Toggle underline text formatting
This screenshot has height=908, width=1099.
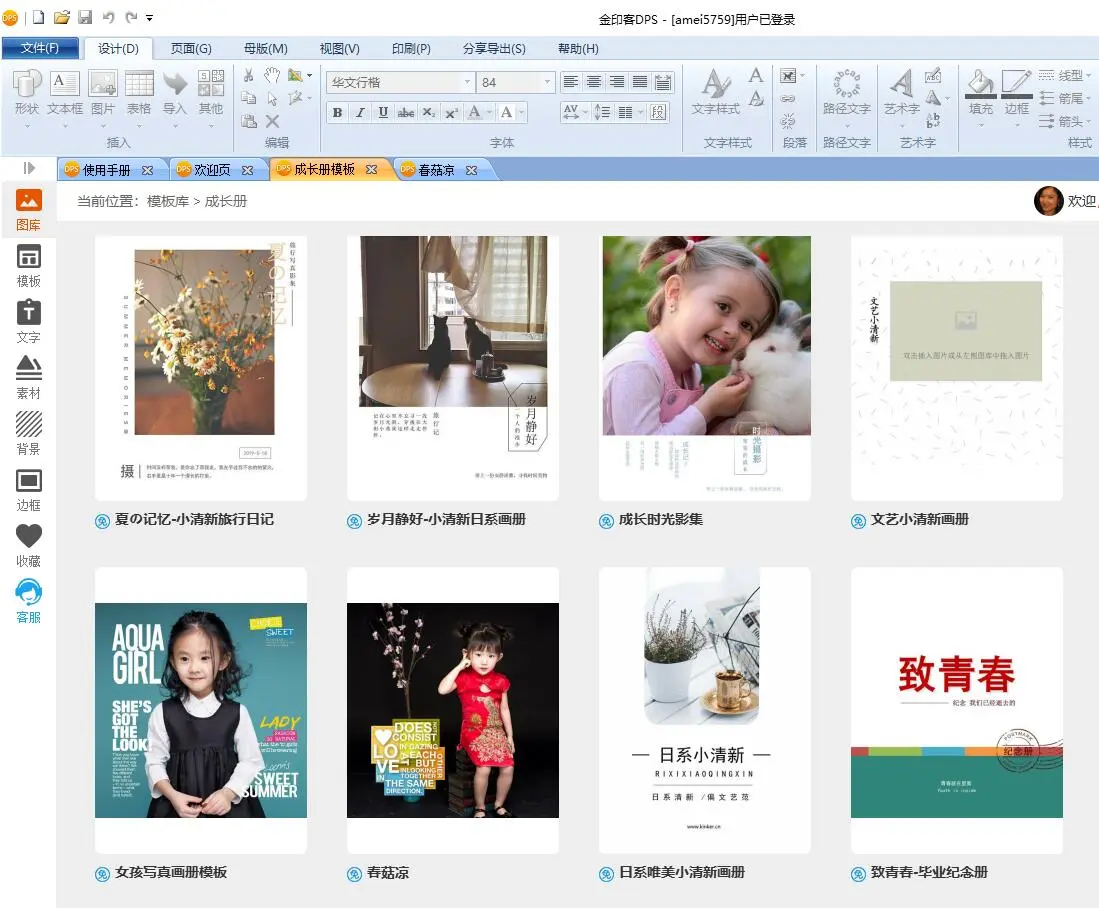pos(383,113)
